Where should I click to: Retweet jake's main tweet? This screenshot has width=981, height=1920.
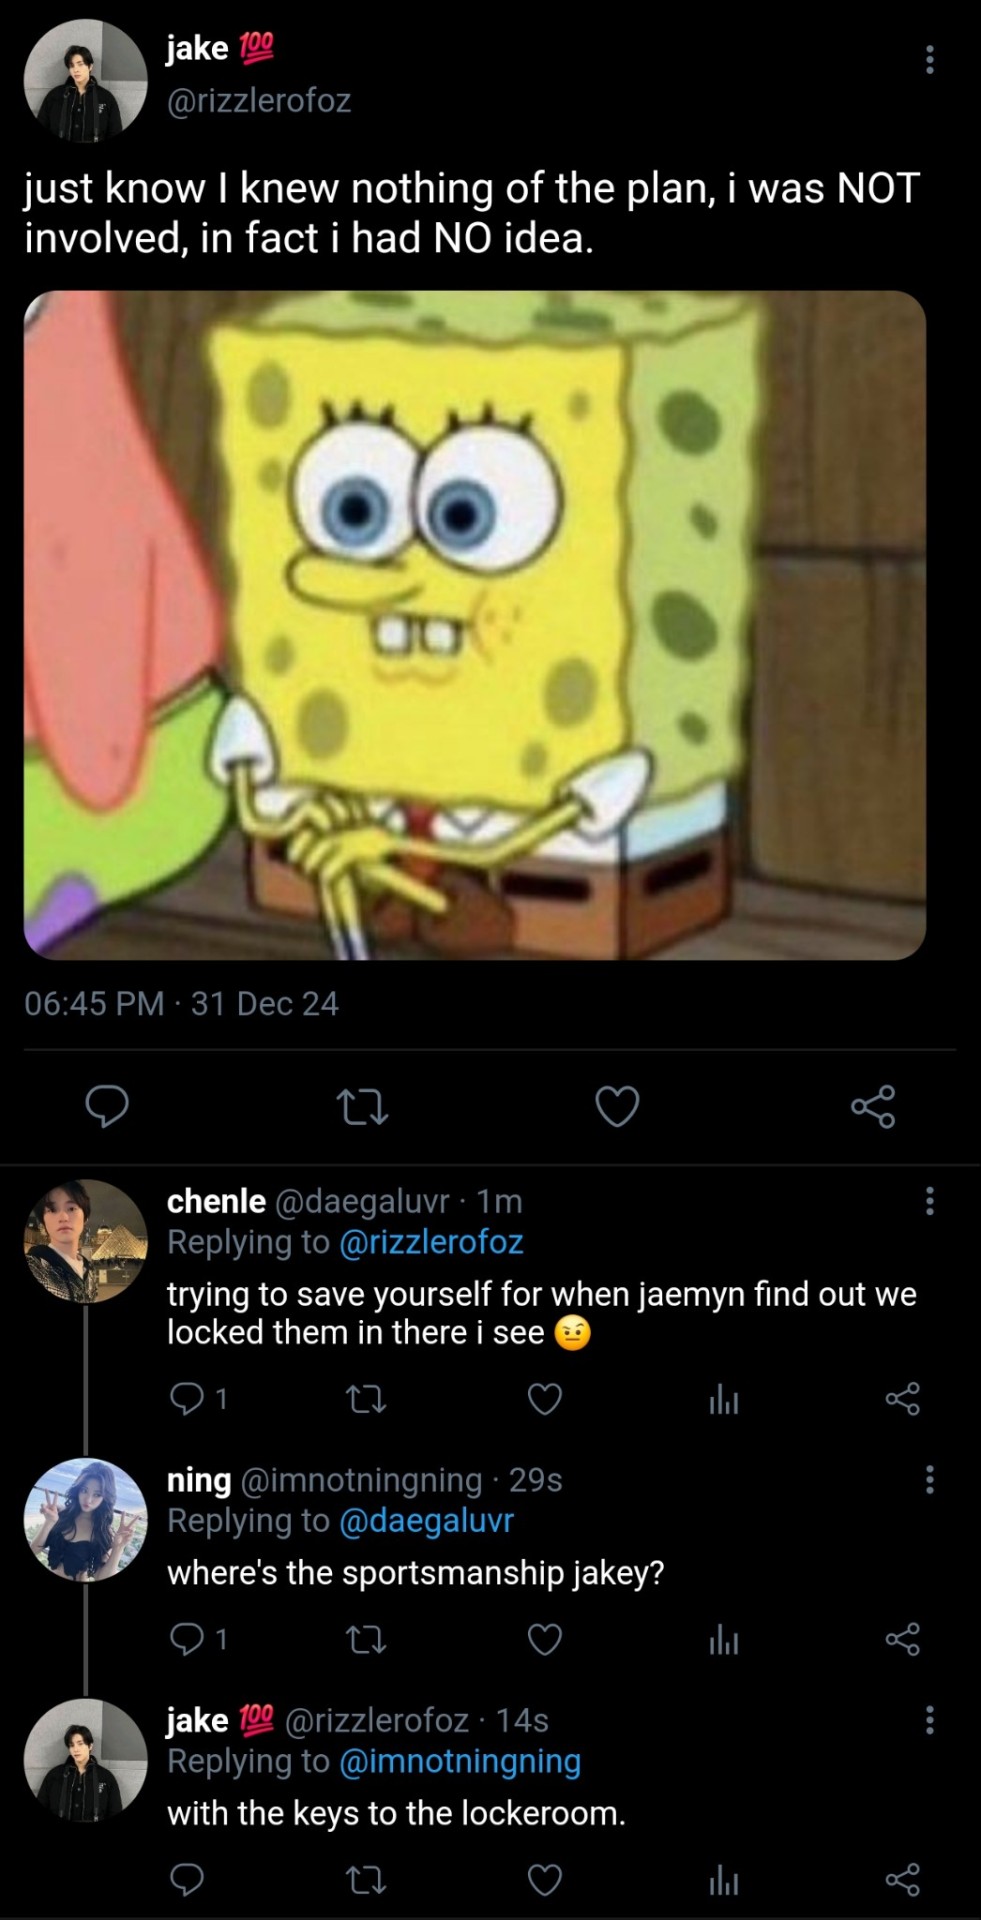(362, 1107)
